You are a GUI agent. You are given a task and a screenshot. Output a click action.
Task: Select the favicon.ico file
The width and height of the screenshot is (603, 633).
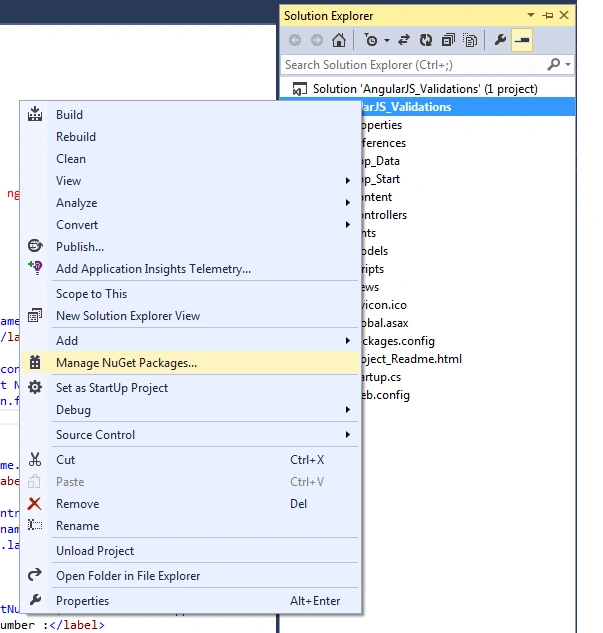(384, 305)
